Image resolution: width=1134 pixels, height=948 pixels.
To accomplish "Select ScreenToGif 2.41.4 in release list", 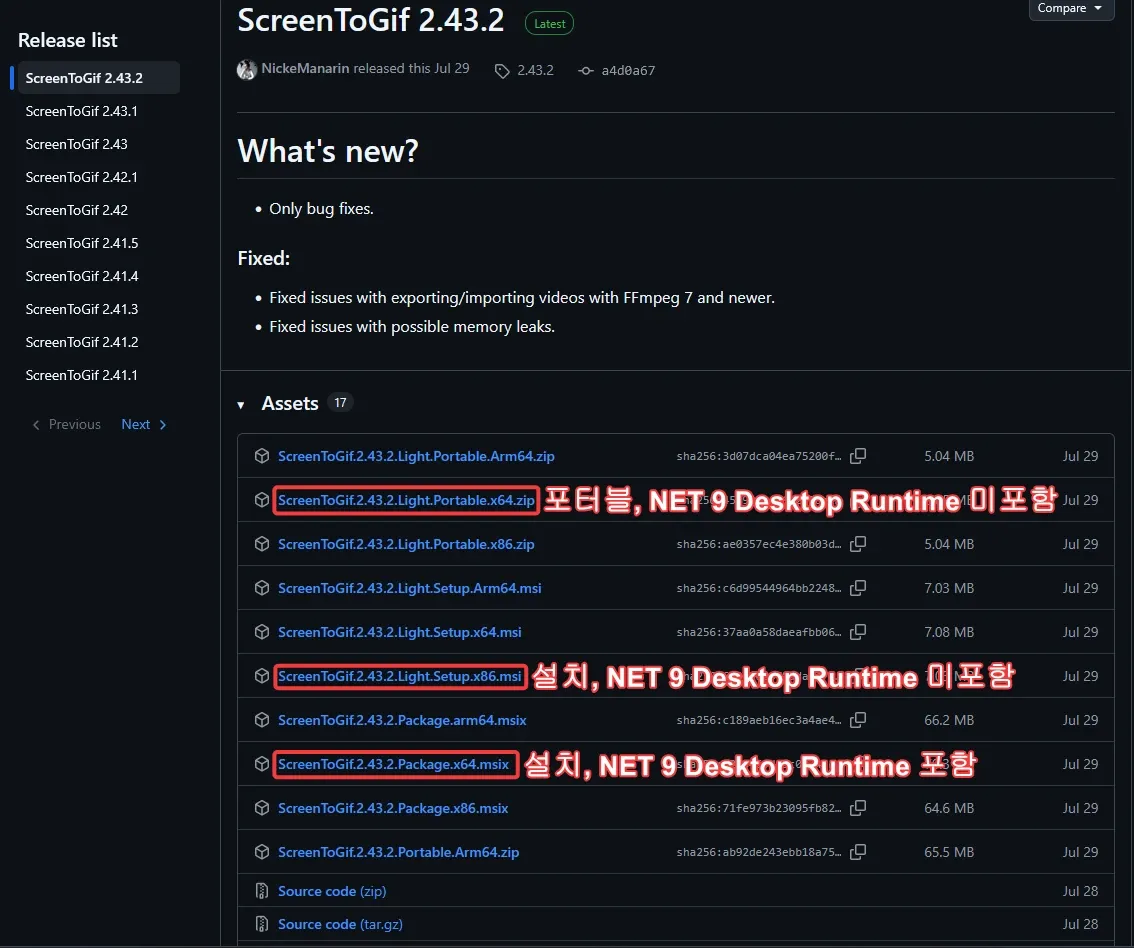I will click(82, 276).
